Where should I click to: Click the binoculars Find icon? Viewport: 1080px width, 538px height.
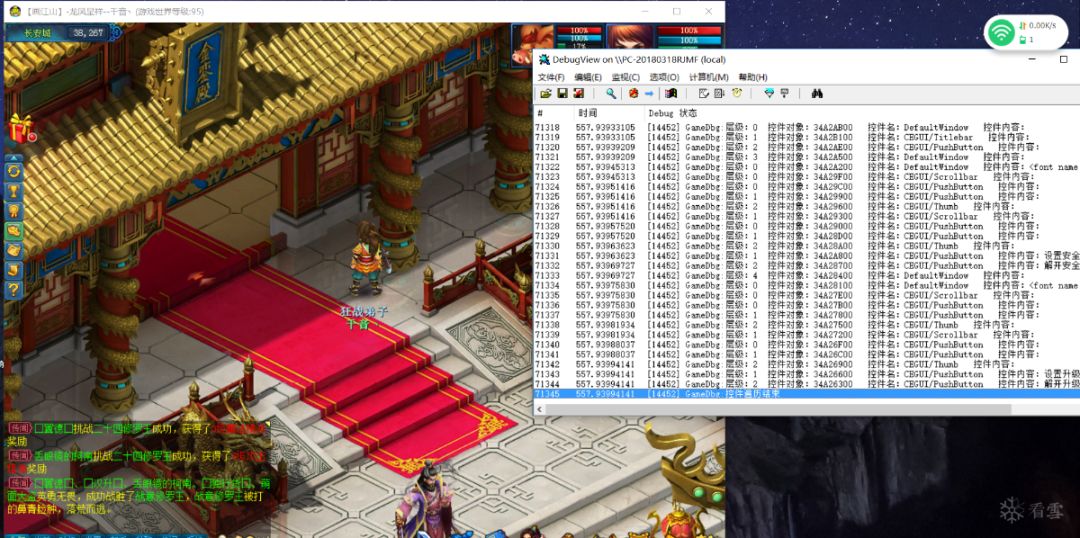pyautogui.click(x=818, y=94)
